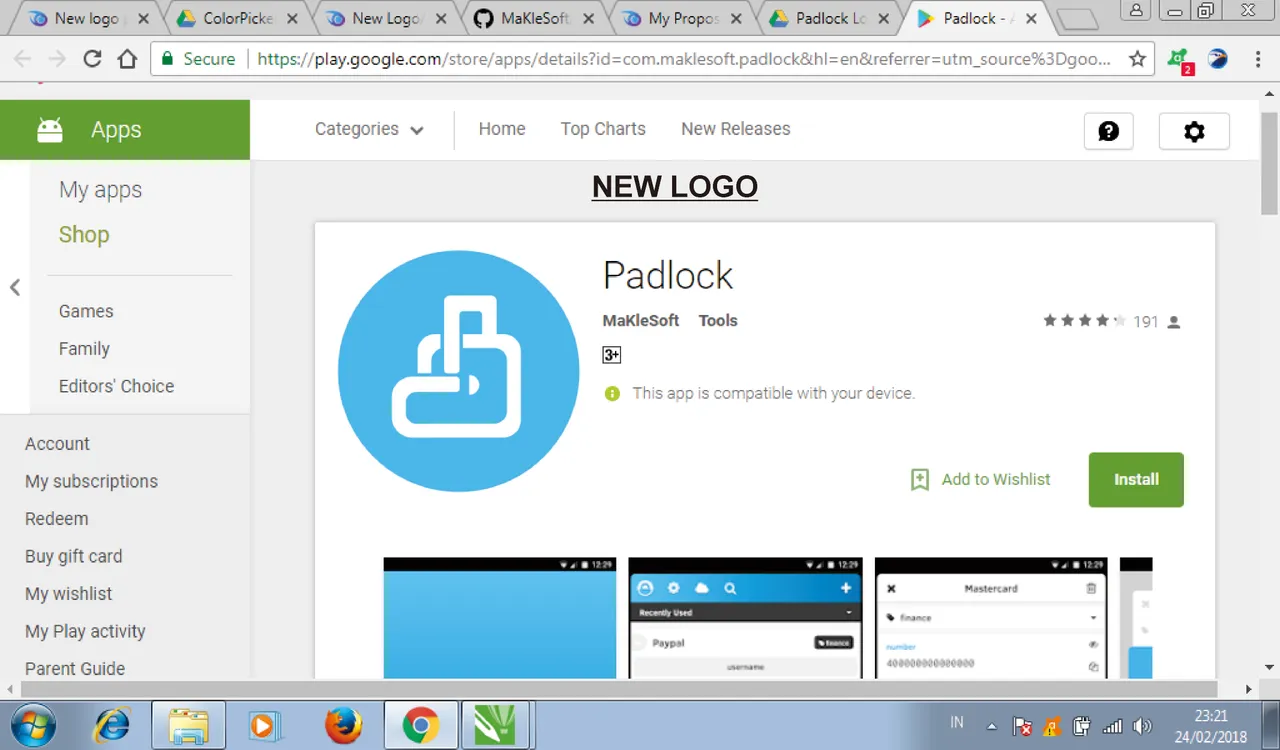
Task: Reload the page with refresh icon
Action: point(92,59)
